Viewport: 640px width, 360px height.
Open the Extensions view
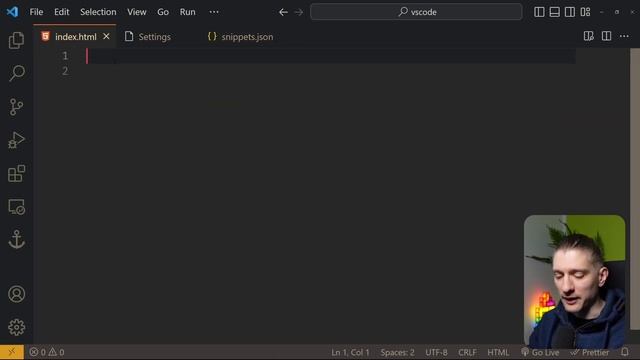coord(16,173)
